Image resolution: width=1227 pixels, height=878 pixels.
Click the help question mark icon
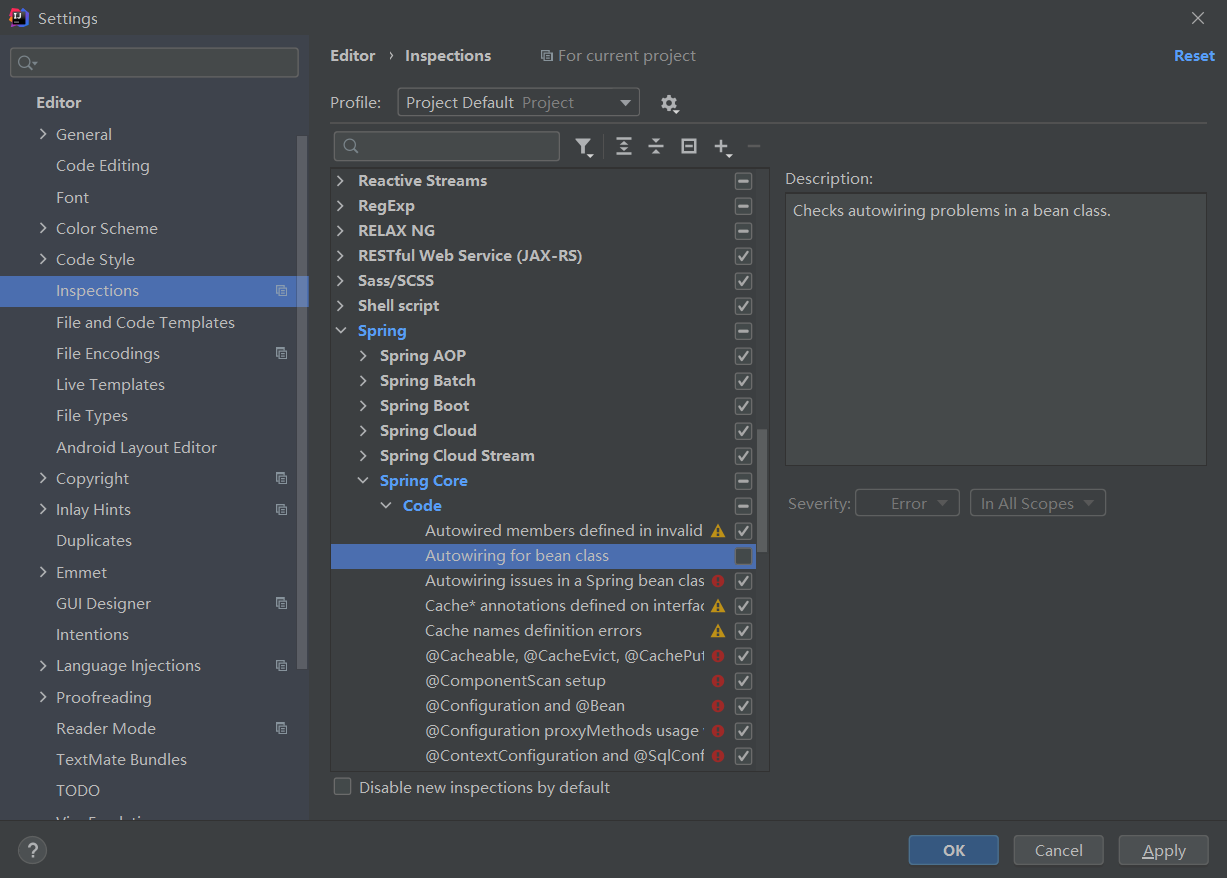tap(33, 850)
